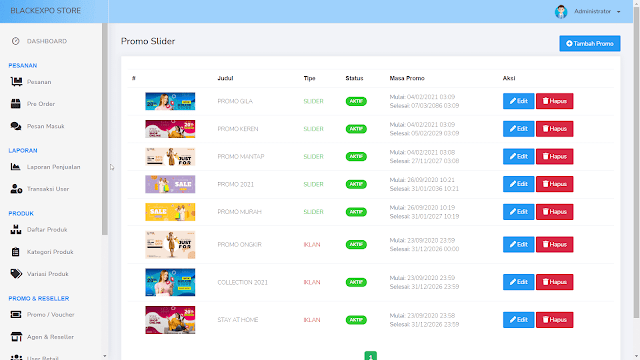Delete COLLECTION 2021 with Hapus
Viewport: 640px width, 360px height.
coord(554,282)
